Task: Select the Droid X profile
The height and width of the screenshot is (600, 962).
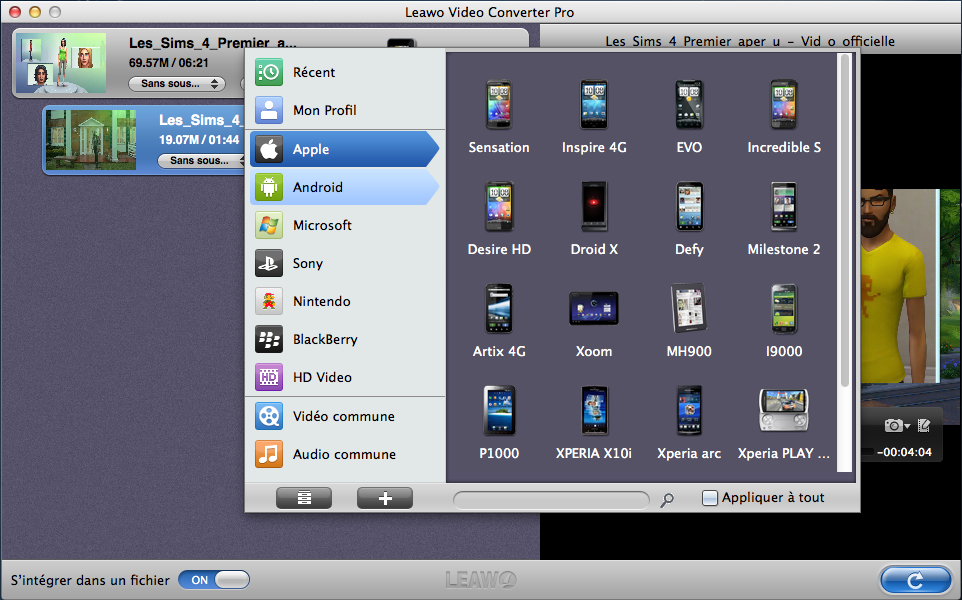Action: 594,218
